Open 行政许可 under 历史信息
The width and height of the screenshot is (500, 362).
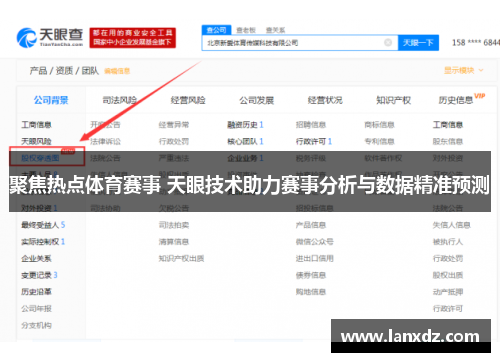[448, 308]
